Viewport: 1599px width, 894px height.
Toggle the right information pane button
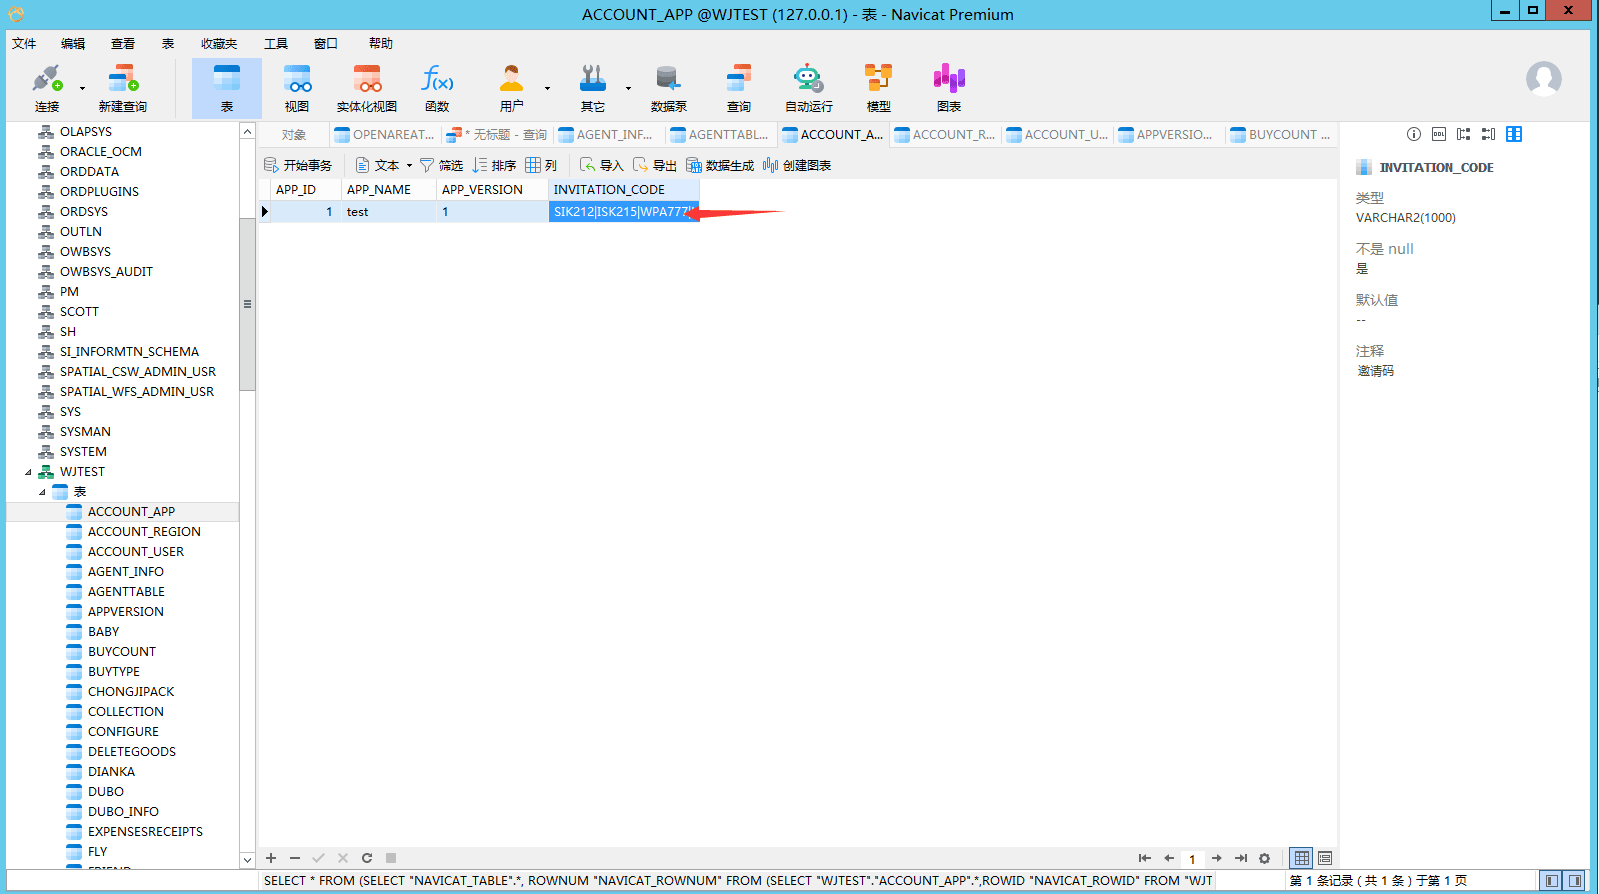[1575, 881]
